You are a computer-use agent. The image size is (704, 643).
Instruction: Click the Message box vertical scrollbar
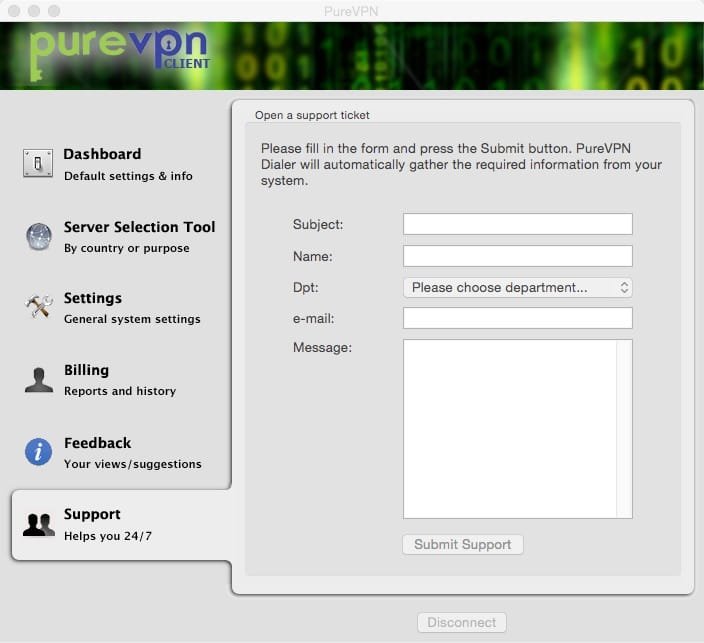[625, 428]
